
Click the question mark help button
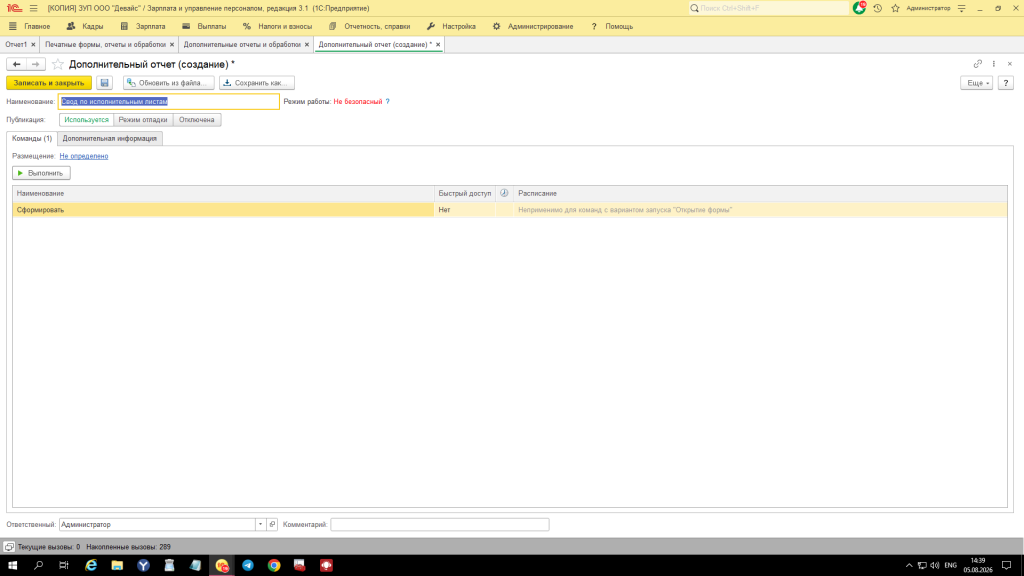click(x=1006, y=83)
